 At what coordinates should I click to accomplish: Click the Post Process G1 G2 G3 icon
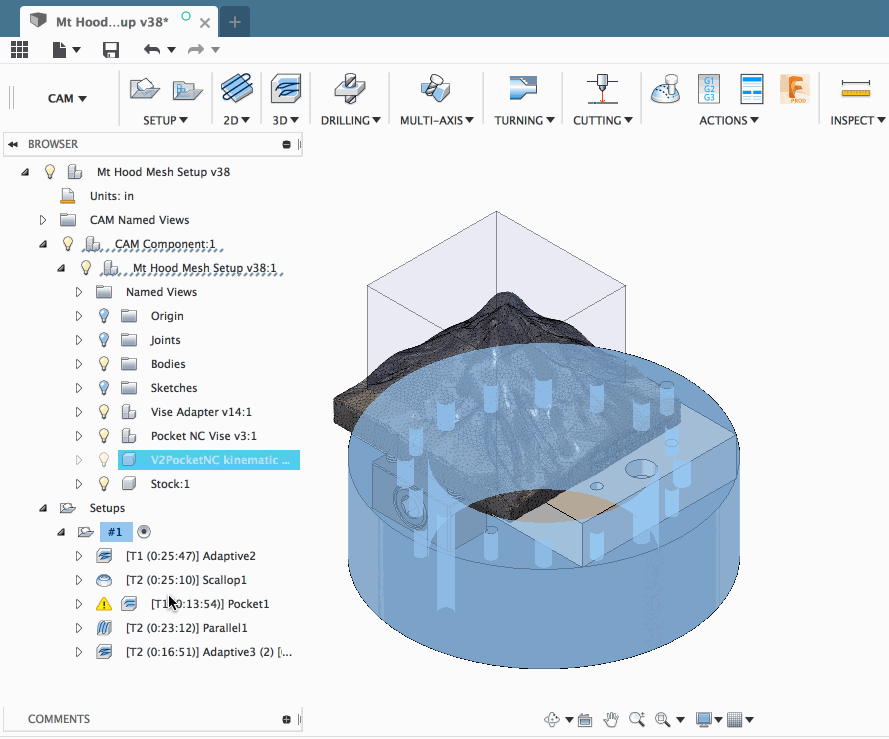pyautogui.click(x=709, y=89)
